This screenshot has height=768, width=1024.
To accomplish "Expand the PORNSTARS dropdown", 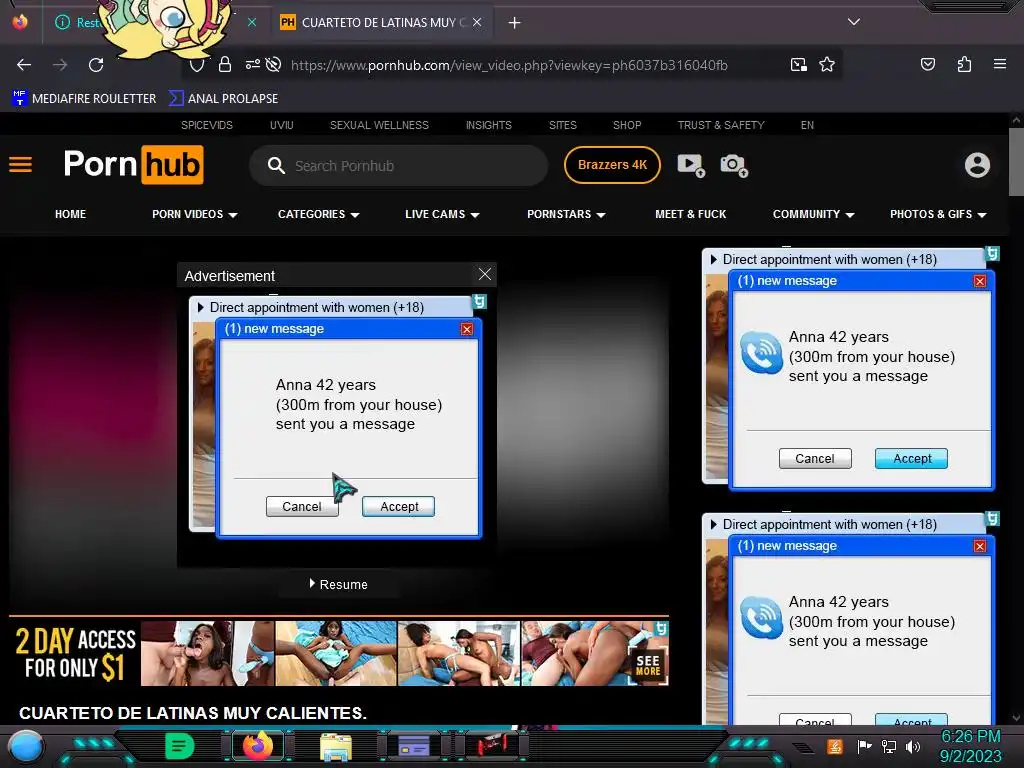I will coord(566,214).
